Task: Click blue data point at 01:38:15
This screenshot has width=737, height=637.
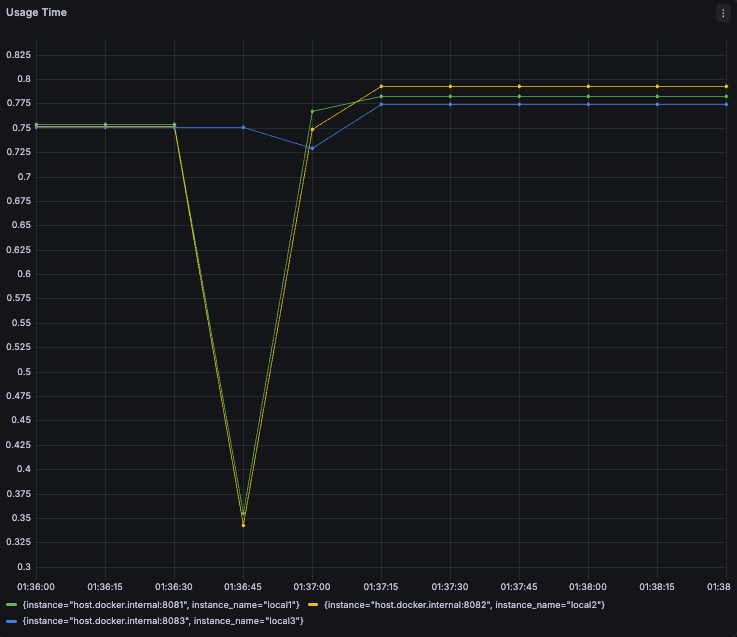Action: pos(658,104)
